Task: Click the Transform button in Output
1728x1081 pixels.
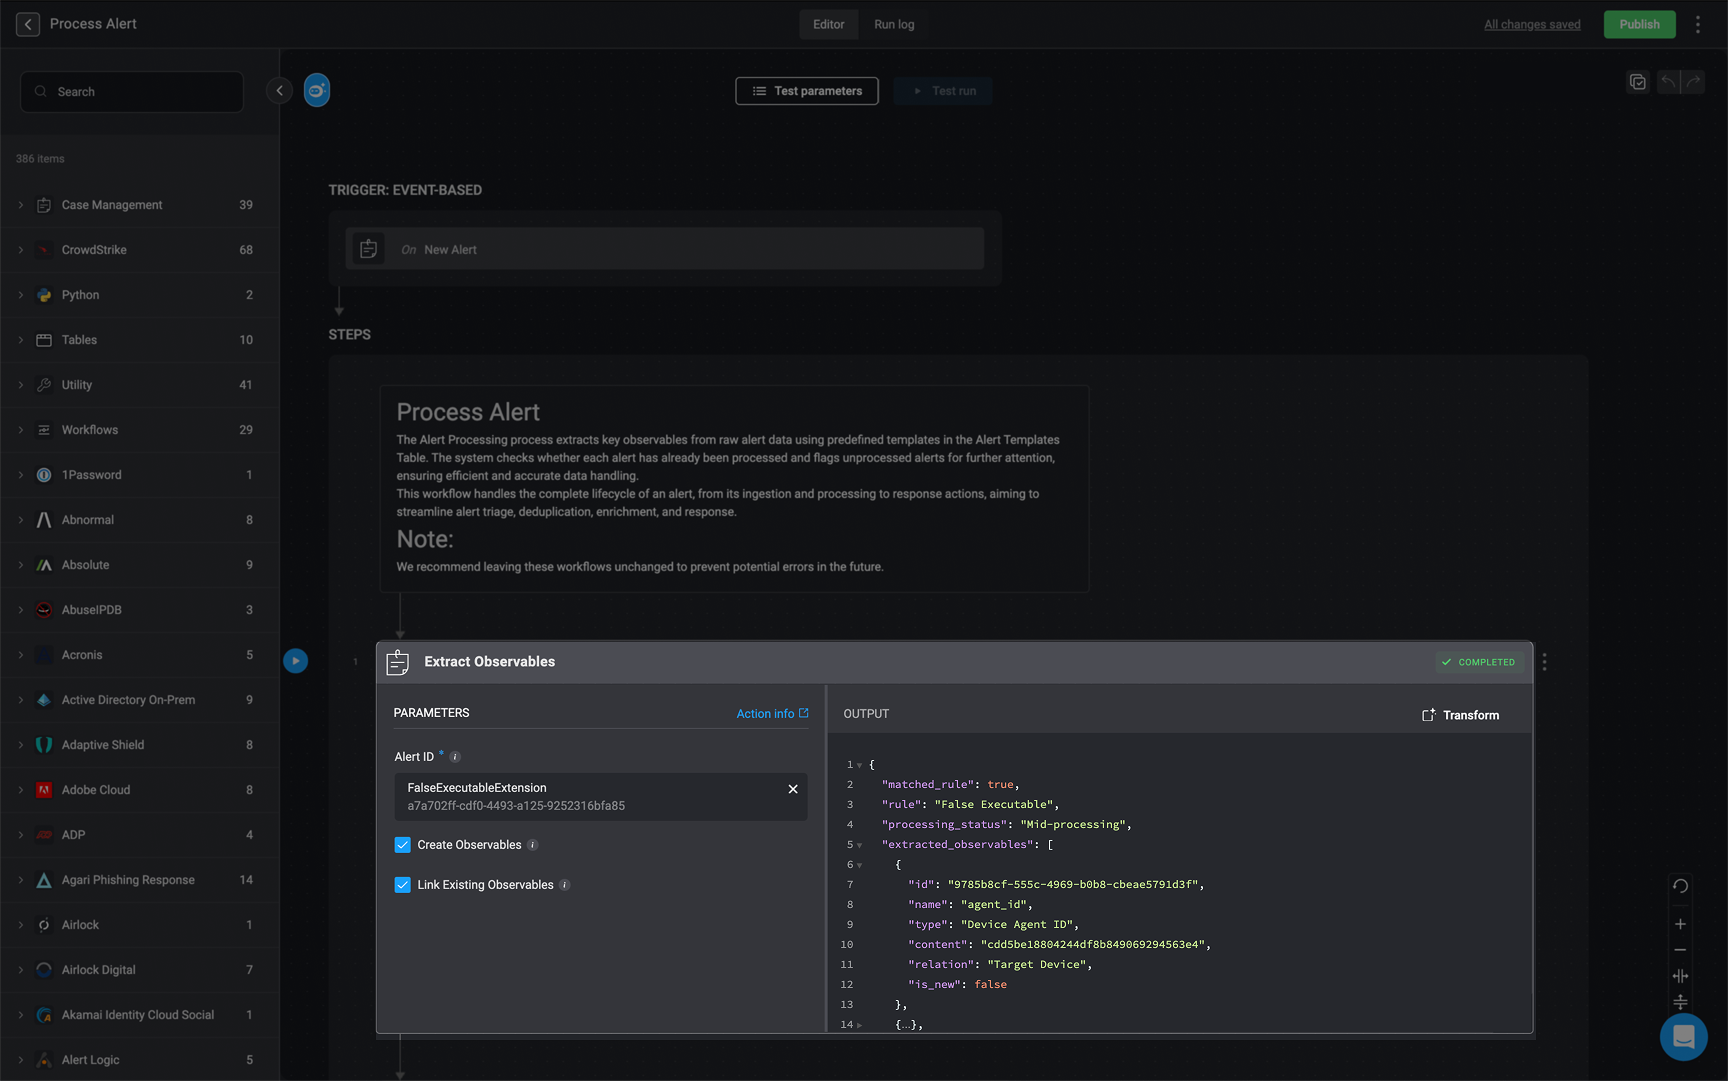Action: [x=1461, y=715]
